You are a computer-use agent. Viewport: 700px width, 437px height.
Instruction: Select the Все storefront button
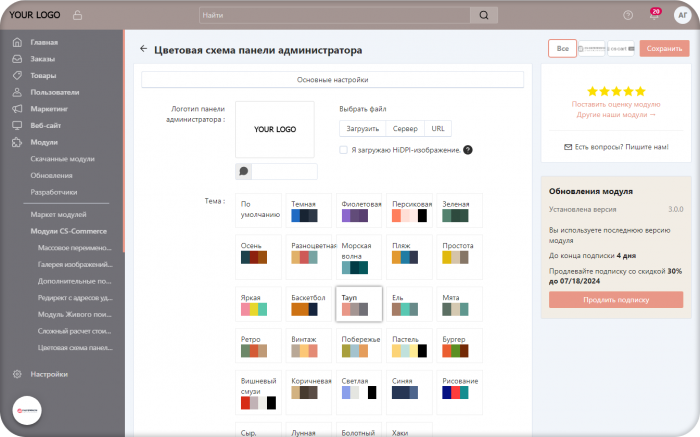click(x=562, y=48)
